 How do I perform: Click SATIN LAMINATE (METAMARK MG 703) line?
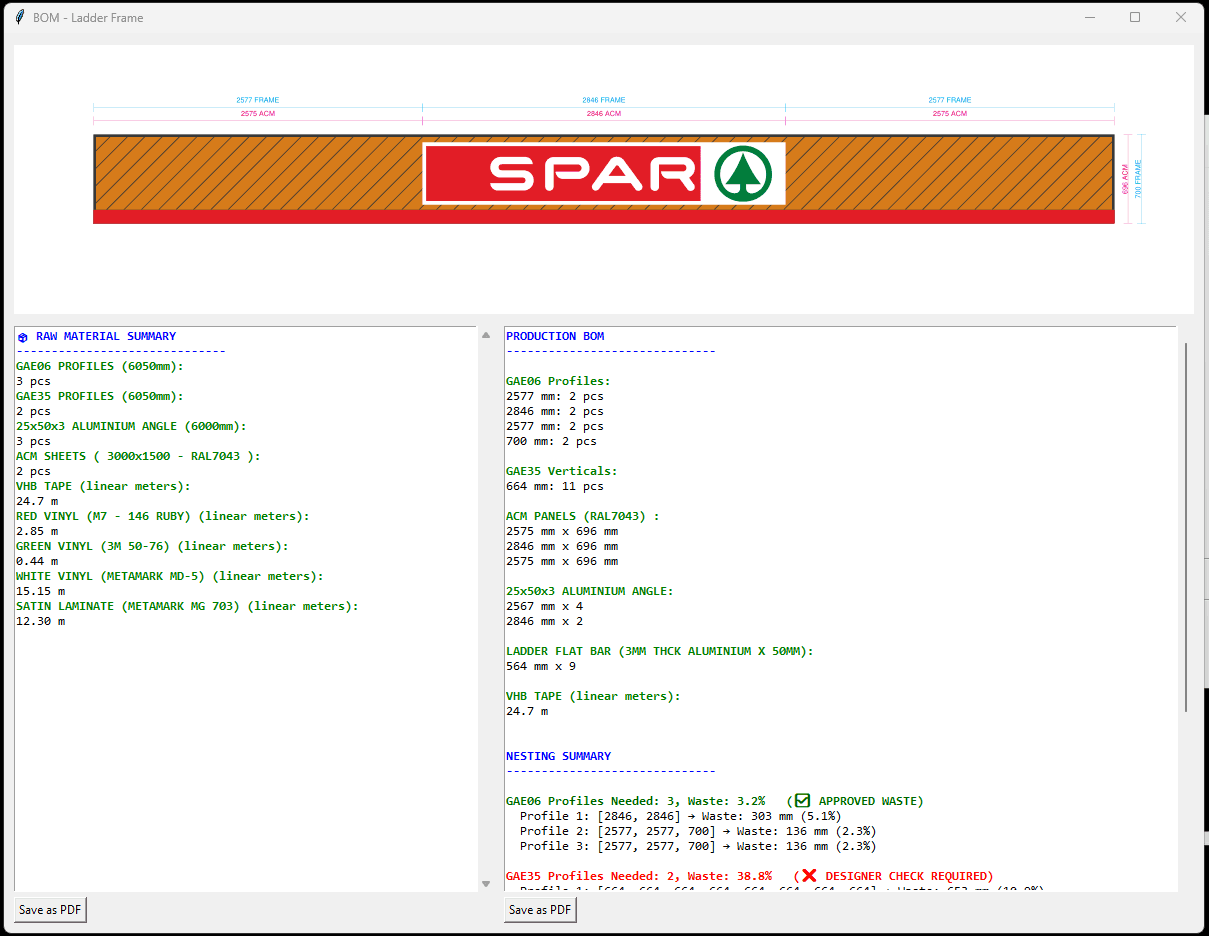click(x=187, y=606)
